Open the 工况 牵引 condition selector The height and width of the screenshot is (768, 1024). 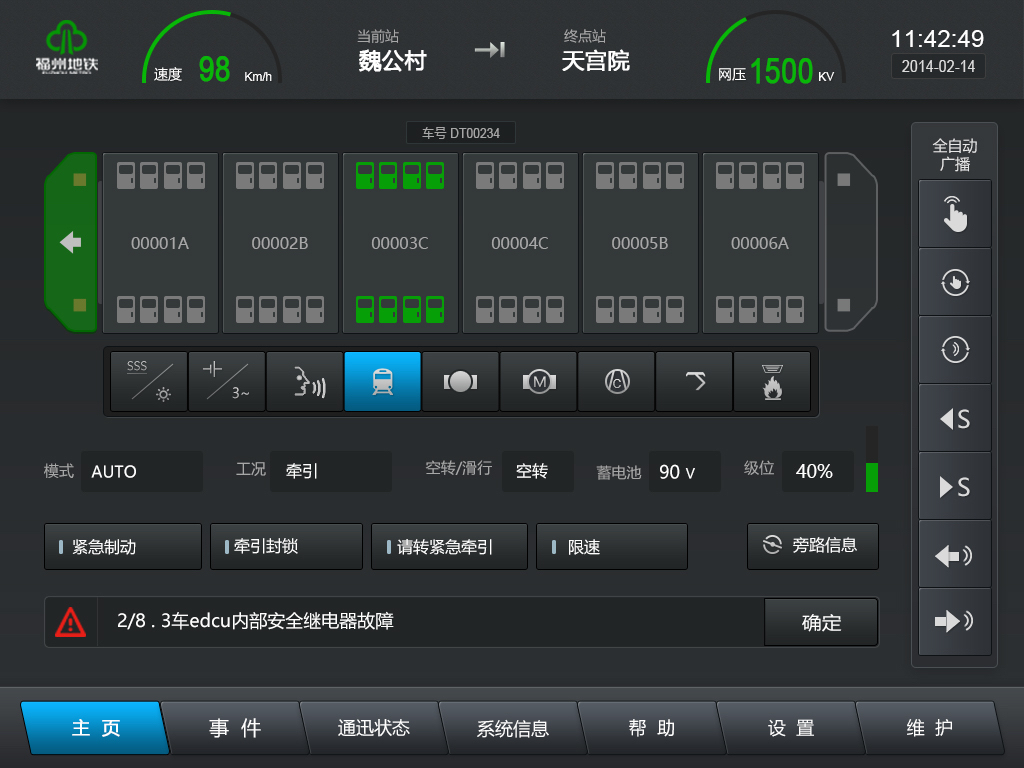click(330, 471)
